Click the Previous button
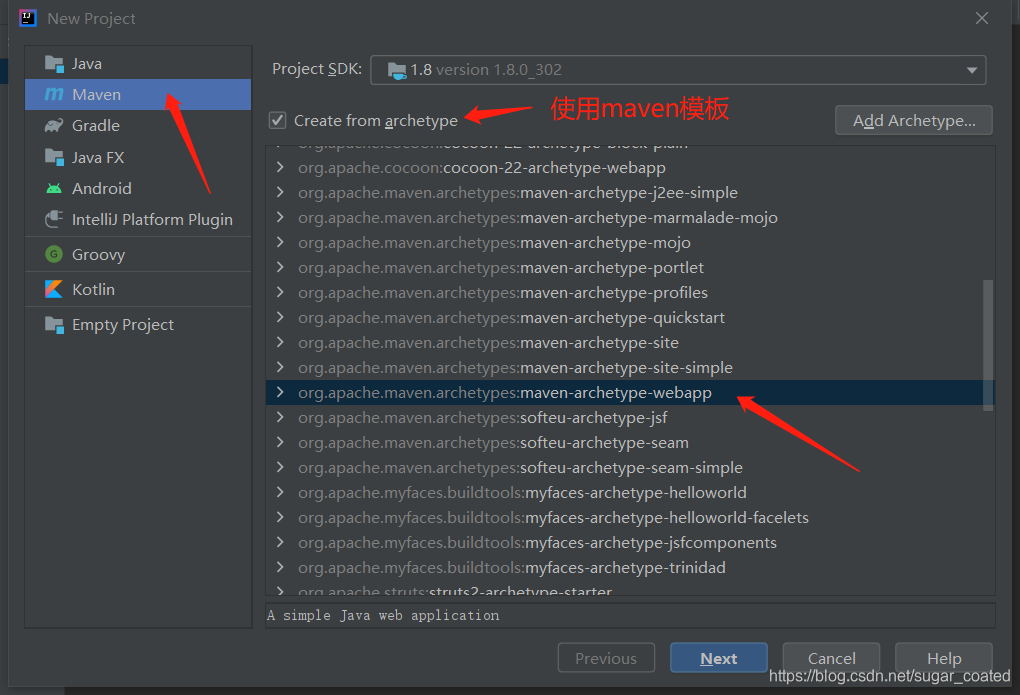Viewport: 1020px width, 695px height. (606, 658)
